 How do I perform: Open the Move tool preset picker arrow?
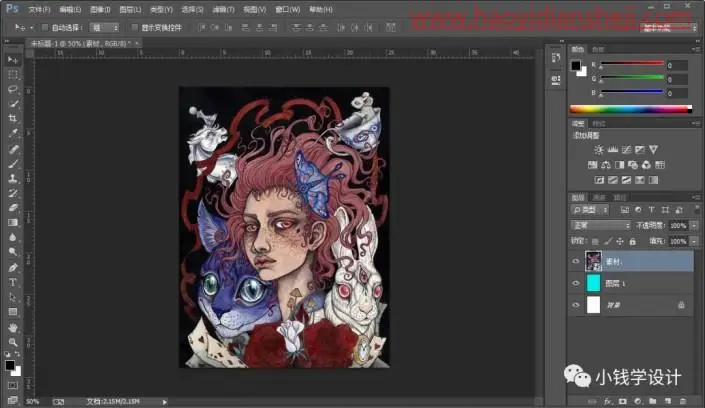31,28
